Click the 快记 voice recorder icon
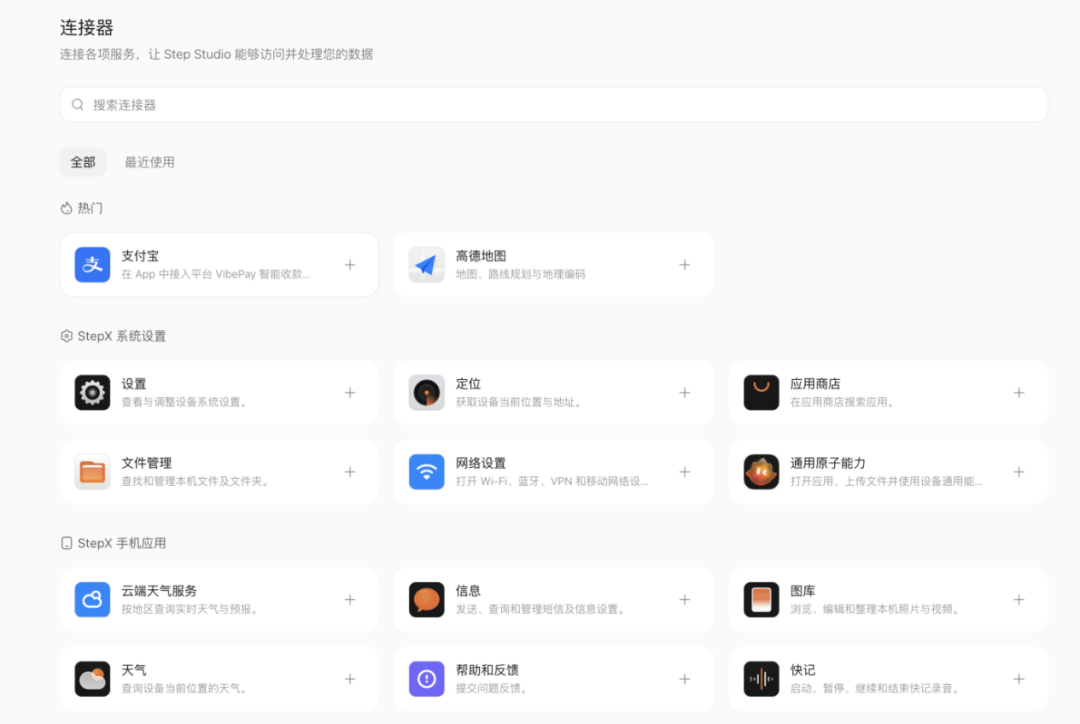 pos(761,679)
